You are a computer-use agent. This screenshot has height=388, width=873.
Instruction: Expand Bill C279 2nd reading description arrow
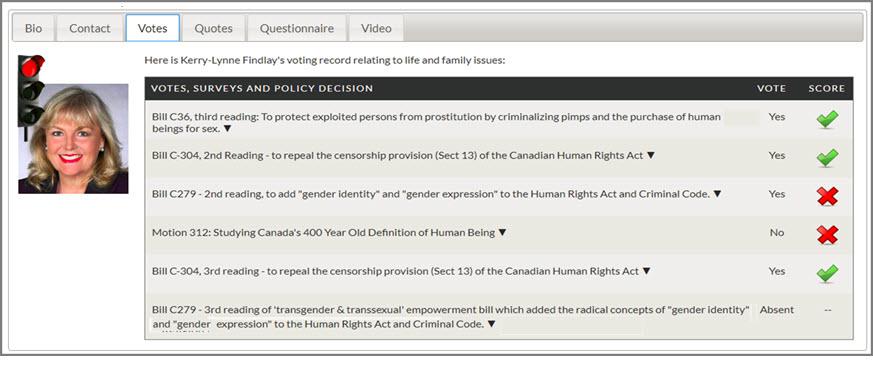click(717, 194)
